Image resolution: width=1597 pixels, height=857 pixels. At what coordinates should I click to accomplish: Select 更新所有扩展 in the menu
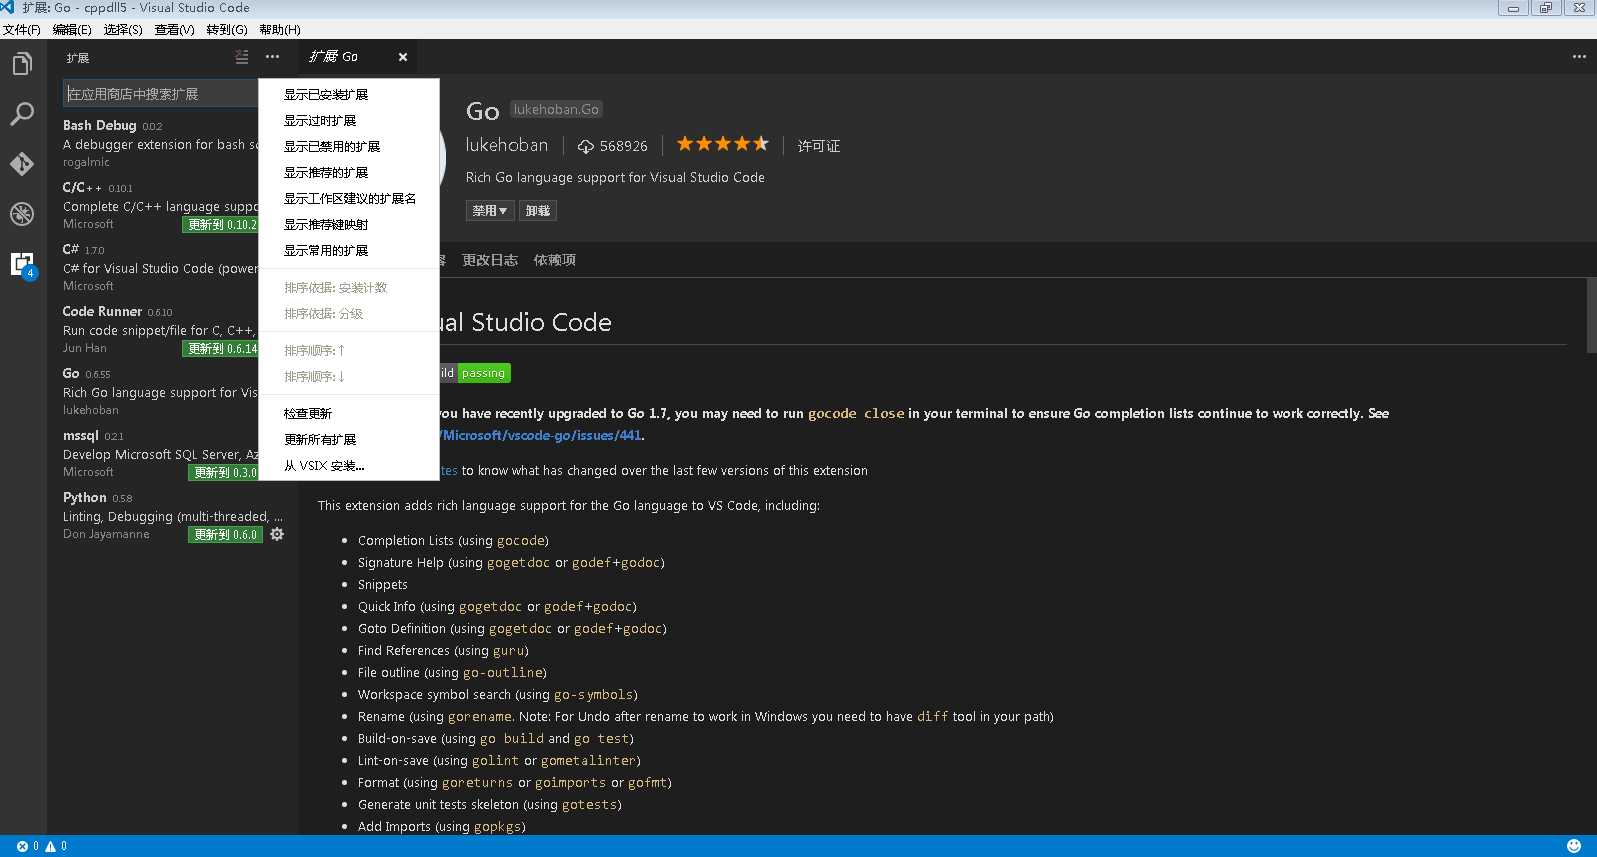(349, 440)
